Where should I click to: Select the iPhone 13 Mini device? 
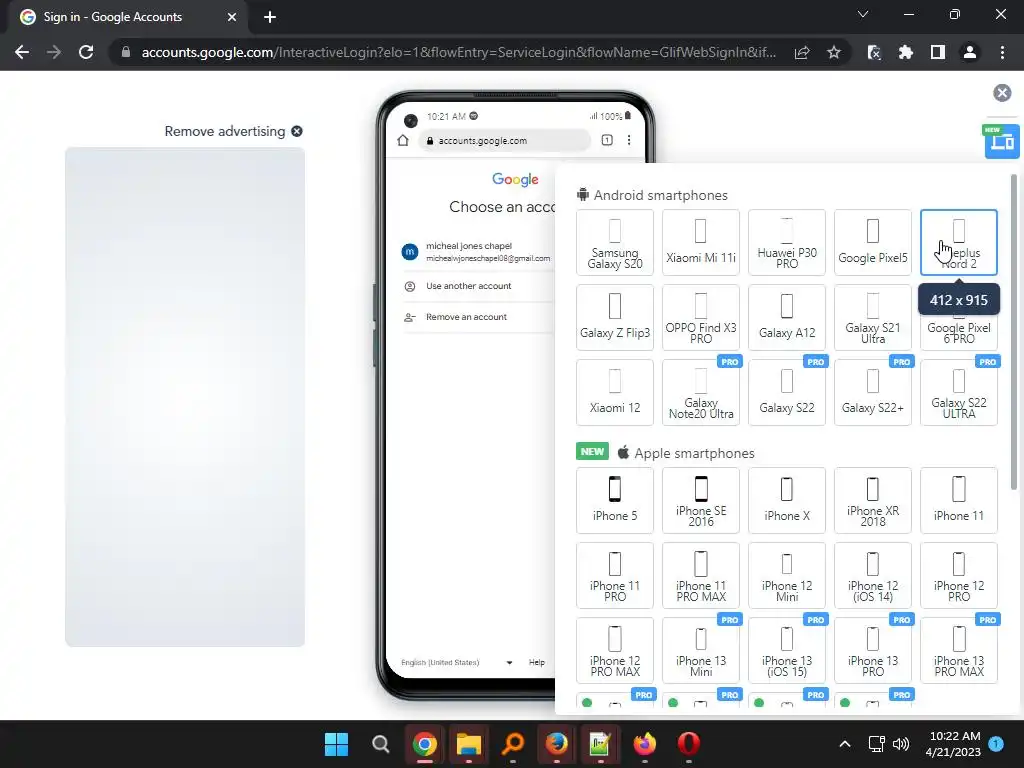701,650
